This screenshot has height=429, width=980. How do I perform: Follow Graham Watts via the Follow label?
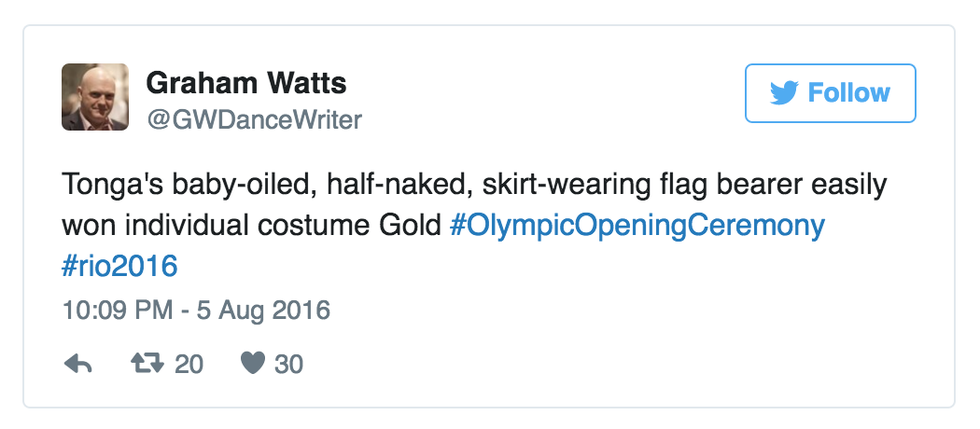849,93
